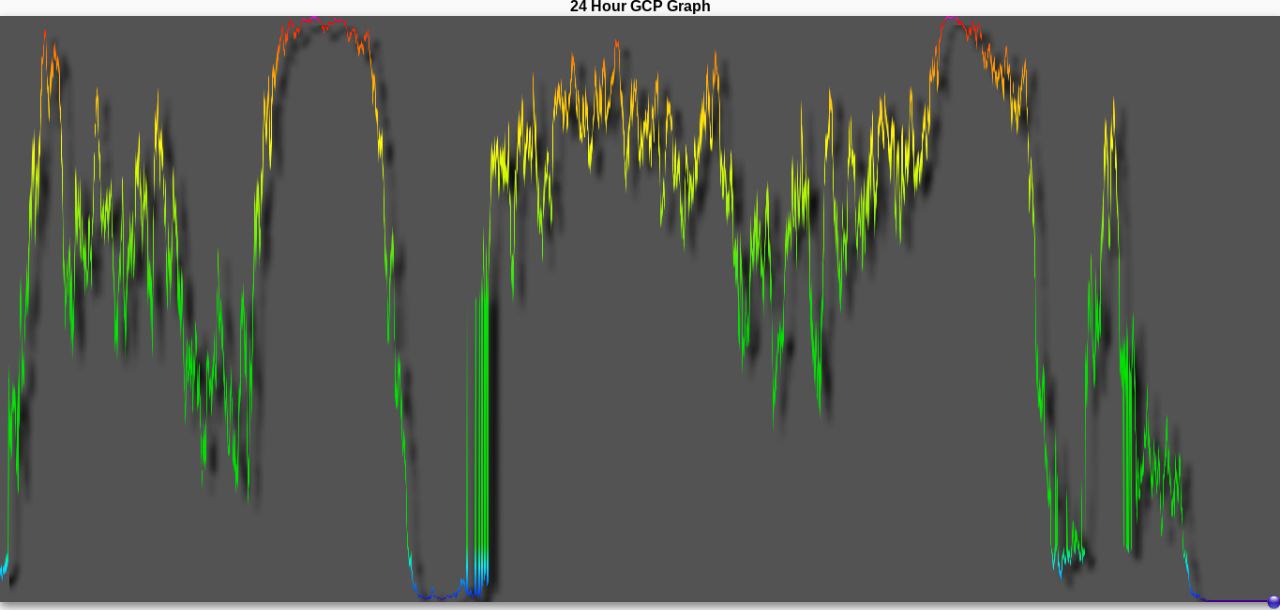Select the purple current-value dot marker

click(x=1273, y=601)
